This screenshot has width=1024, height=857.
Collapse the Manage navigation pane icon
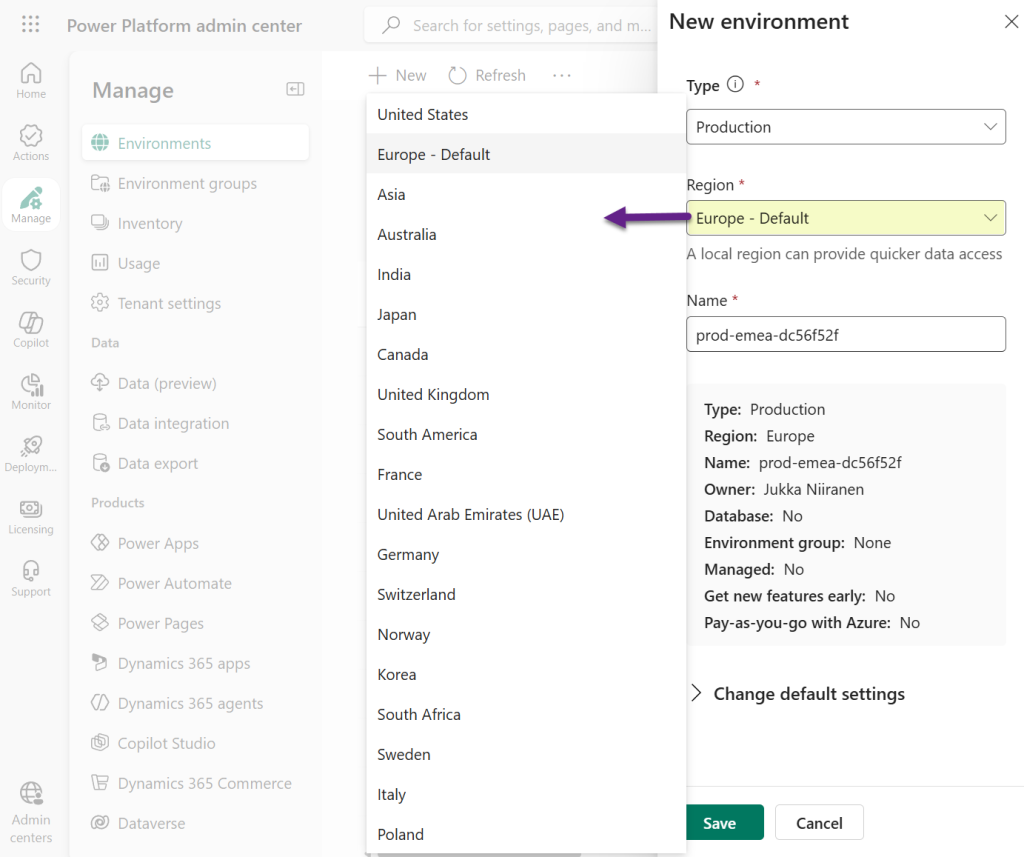click(295, 89)
